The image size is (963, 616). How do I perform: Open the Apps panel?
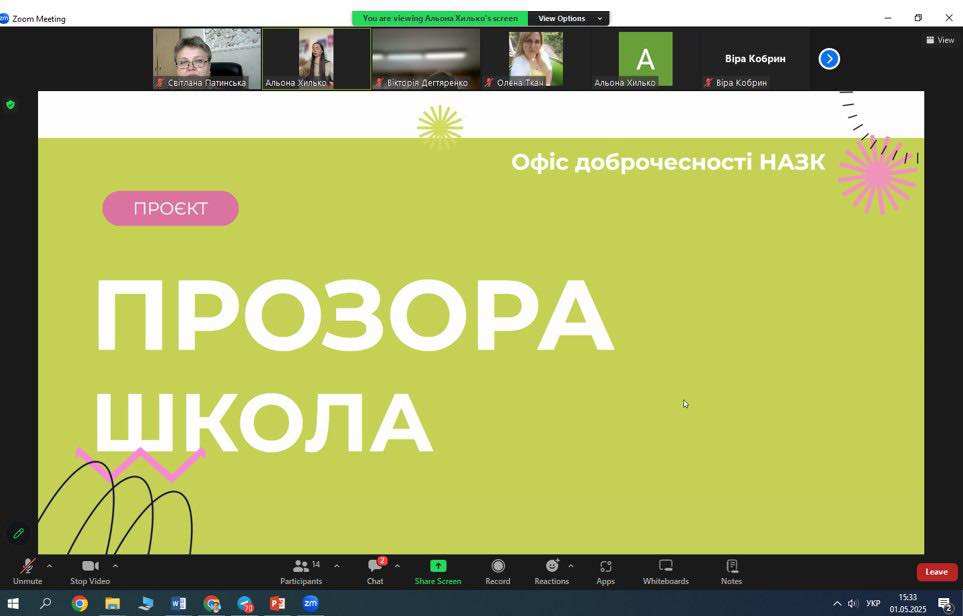click(605, 571)
